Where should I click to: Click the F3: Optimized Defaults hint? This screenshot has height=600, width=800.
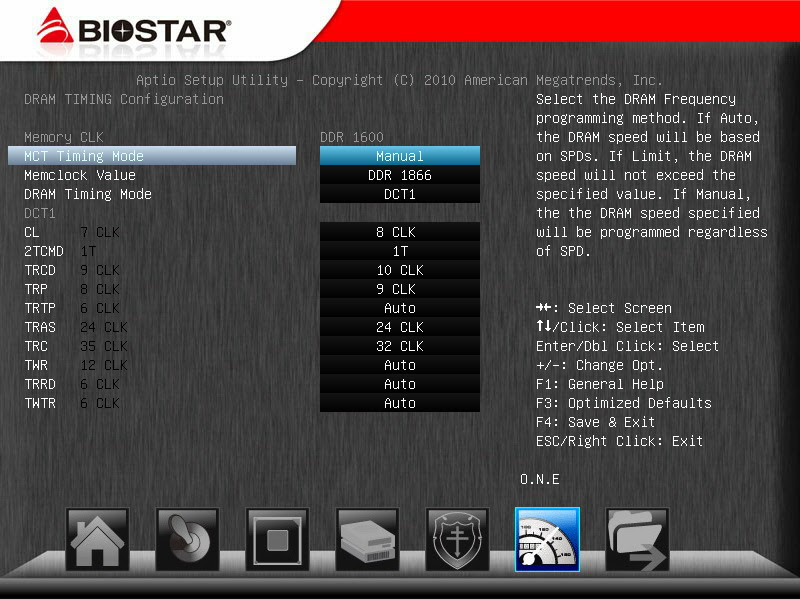click(623, 403)
